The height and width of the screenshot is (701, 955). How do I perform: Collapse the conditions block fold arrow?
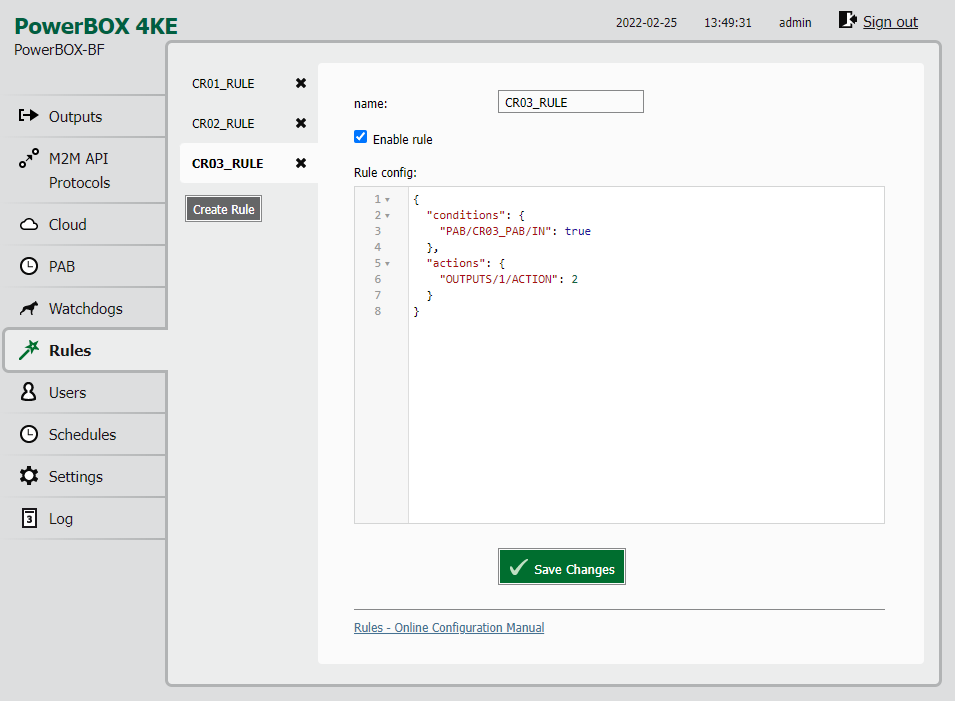pos(387,216)
